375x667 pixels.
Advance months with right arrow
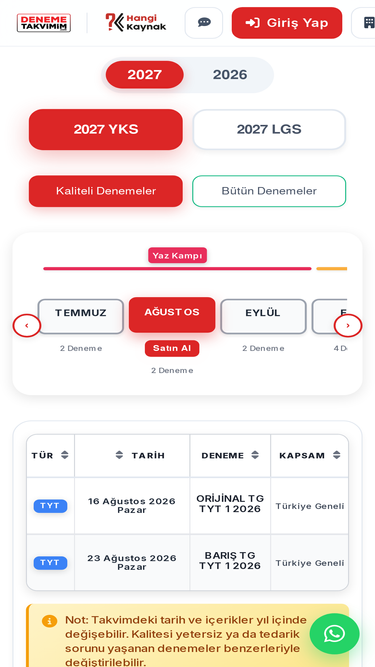click(x=348, y=326)
